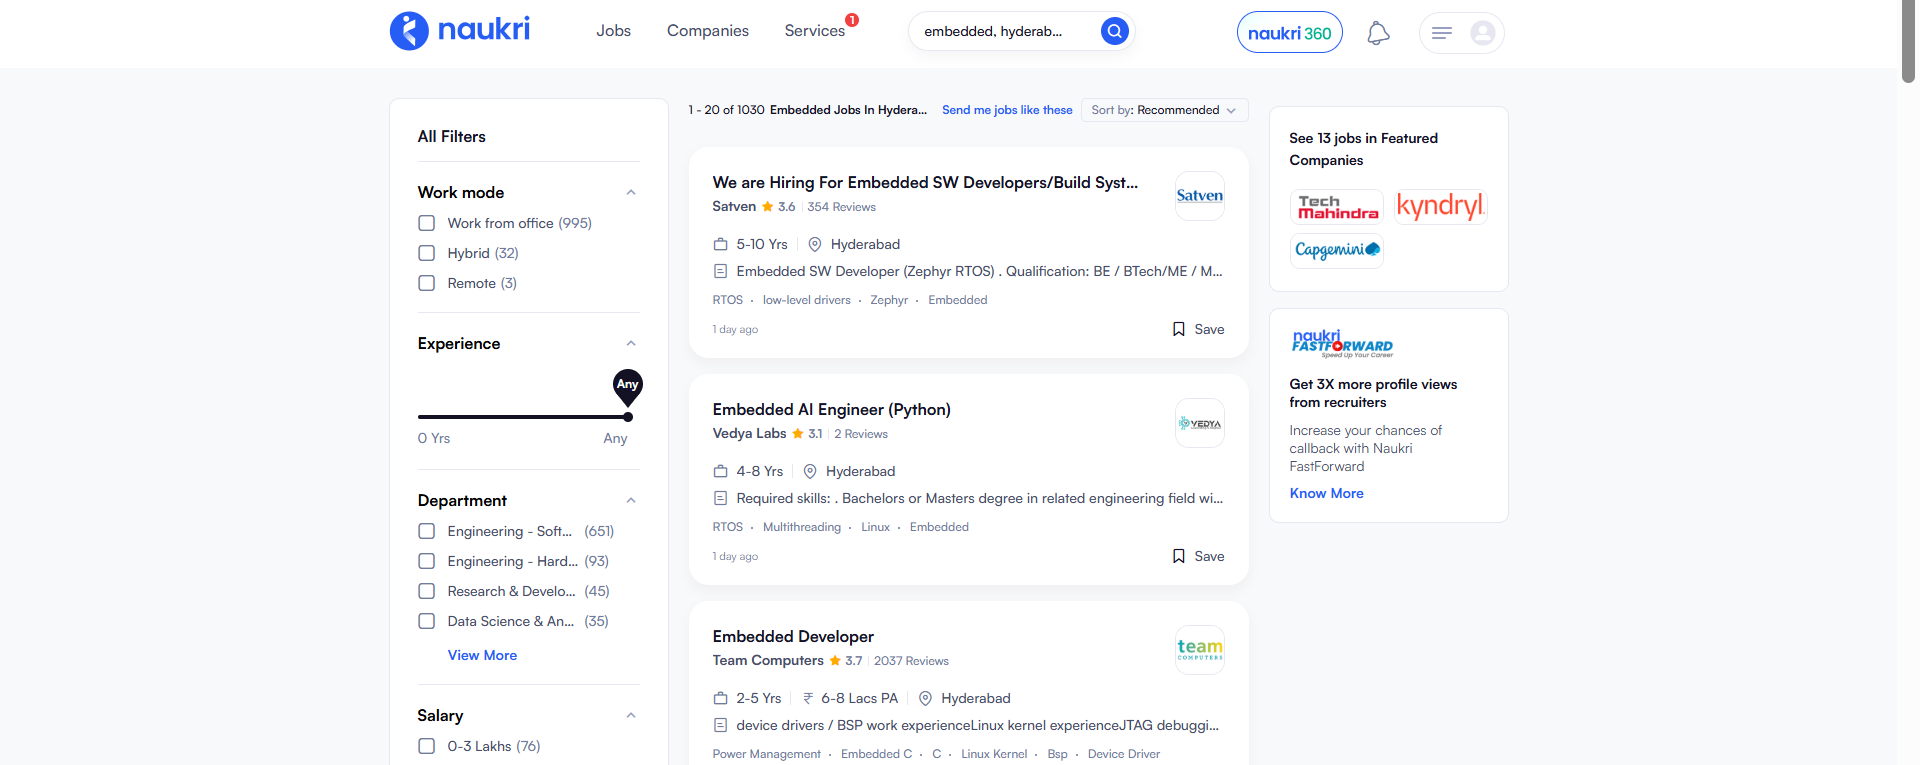Open the user profile avatar menu
The image size is (1920, 765).
[x=1482, y=33]
